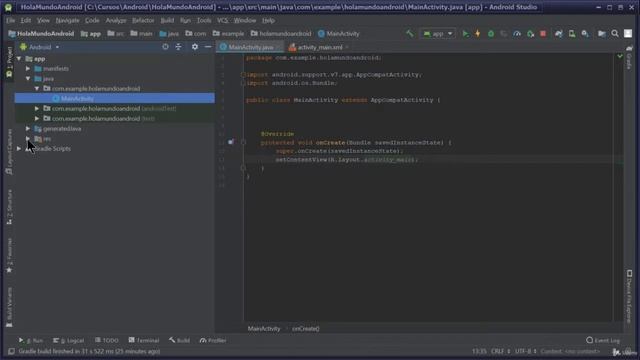
Task: Open the File menu
Action: [11, 20]
